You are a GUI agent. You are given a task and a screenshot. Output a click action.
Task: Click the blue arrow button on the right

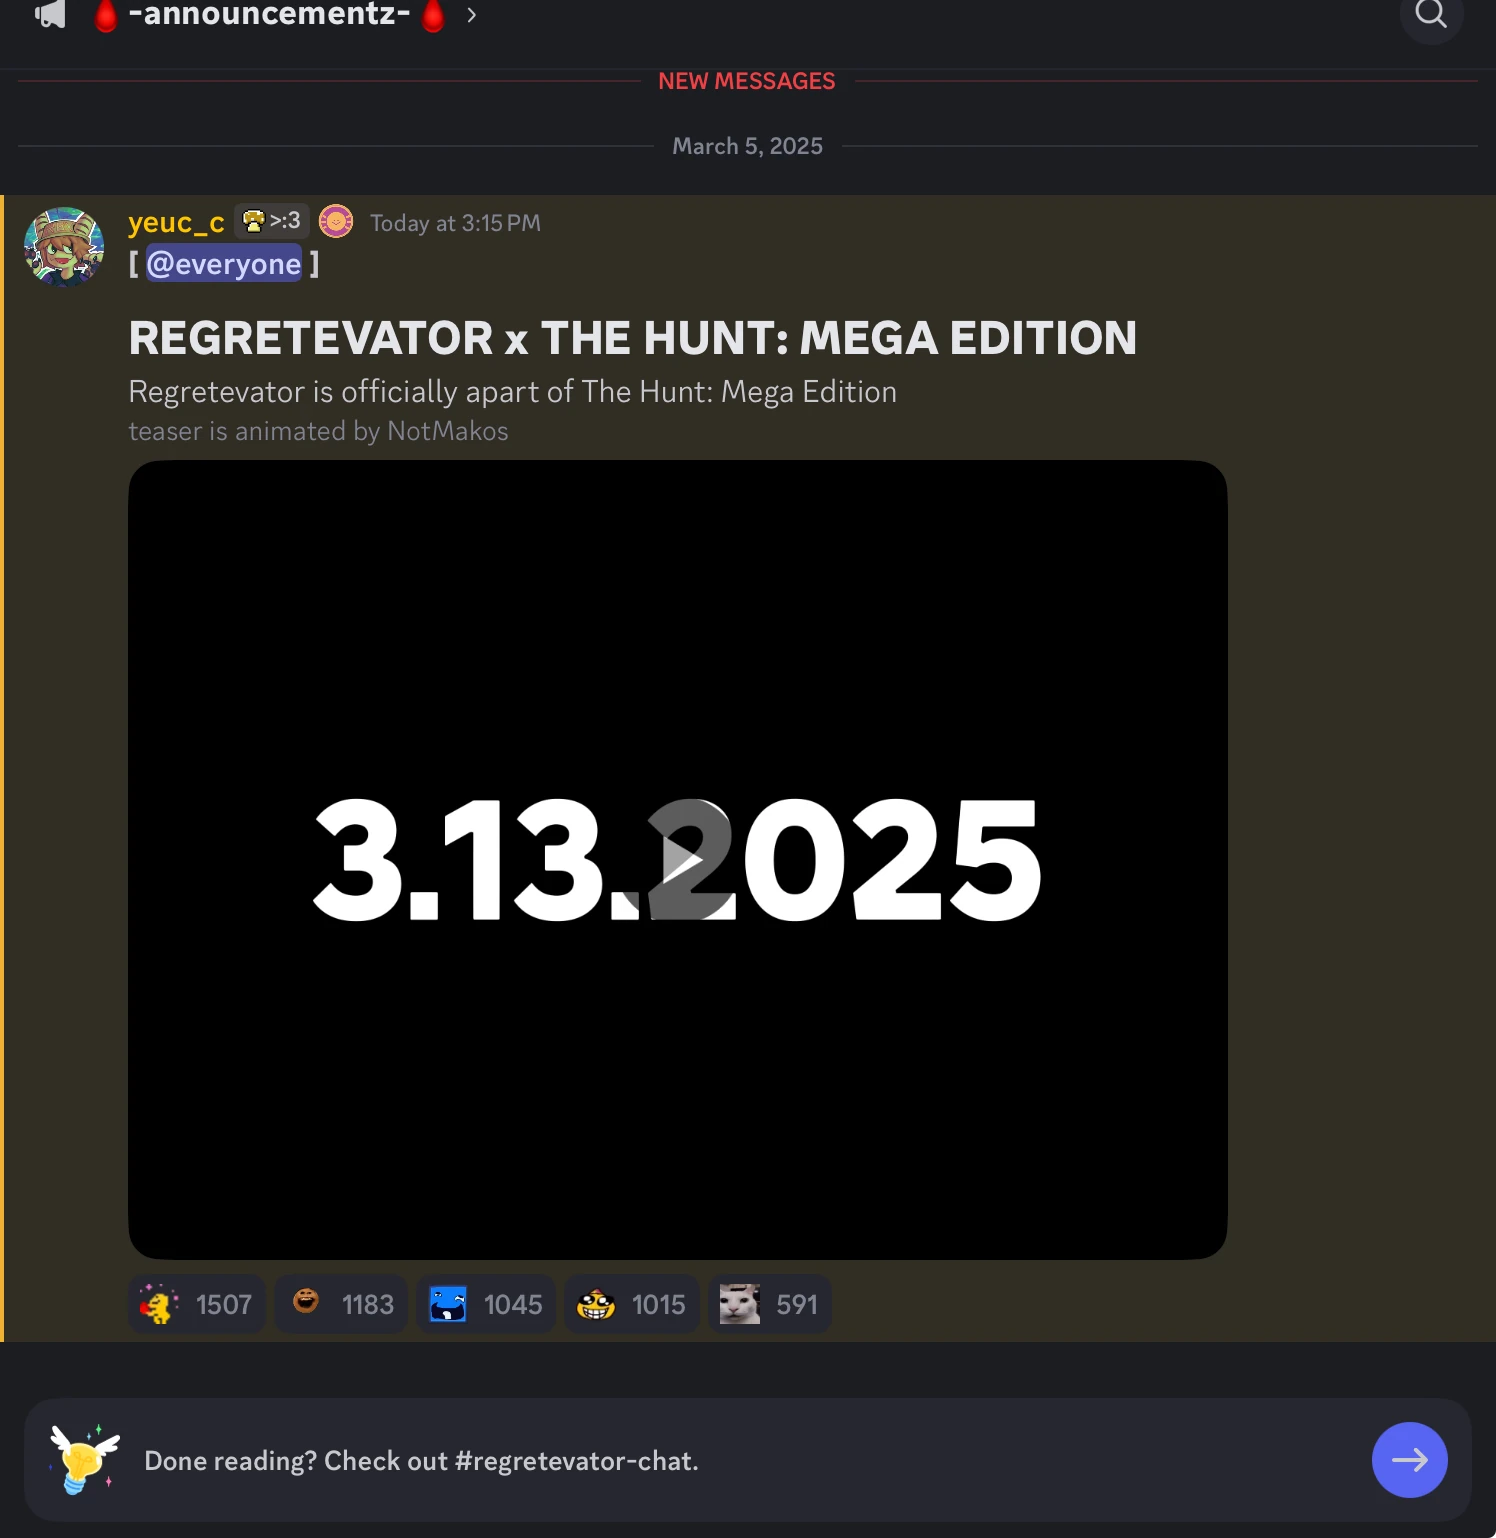pos(1409,1460)
